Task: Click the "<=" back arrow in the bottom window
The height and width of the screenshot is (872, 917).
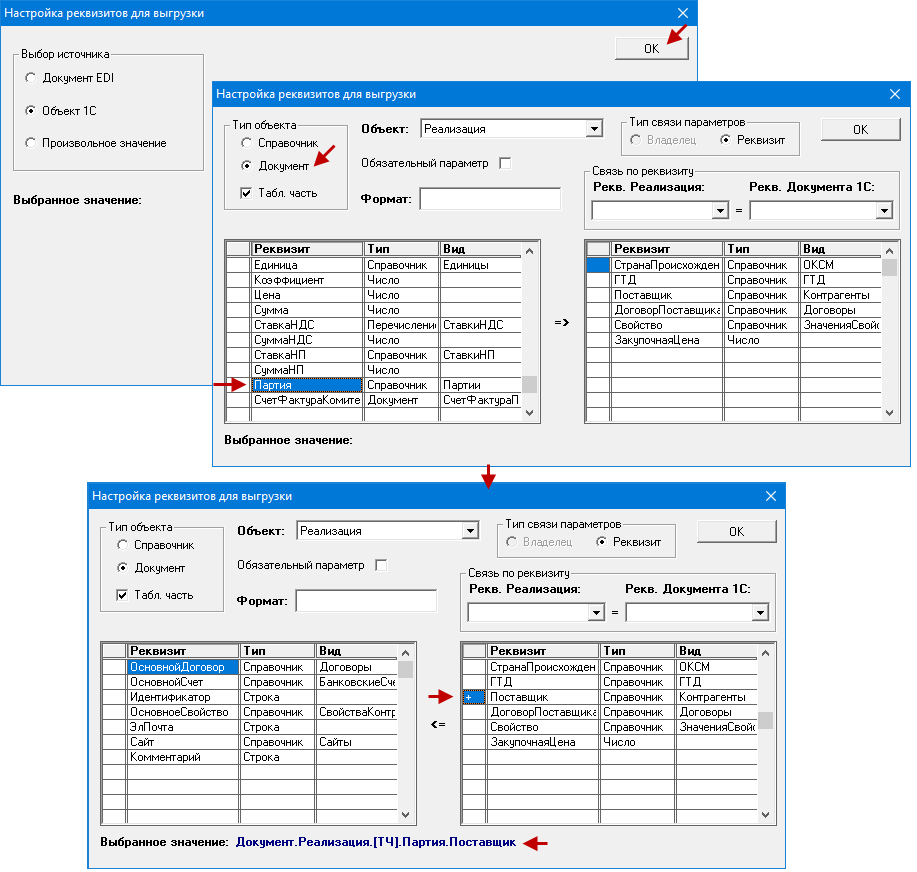Action: pos(438,724)
